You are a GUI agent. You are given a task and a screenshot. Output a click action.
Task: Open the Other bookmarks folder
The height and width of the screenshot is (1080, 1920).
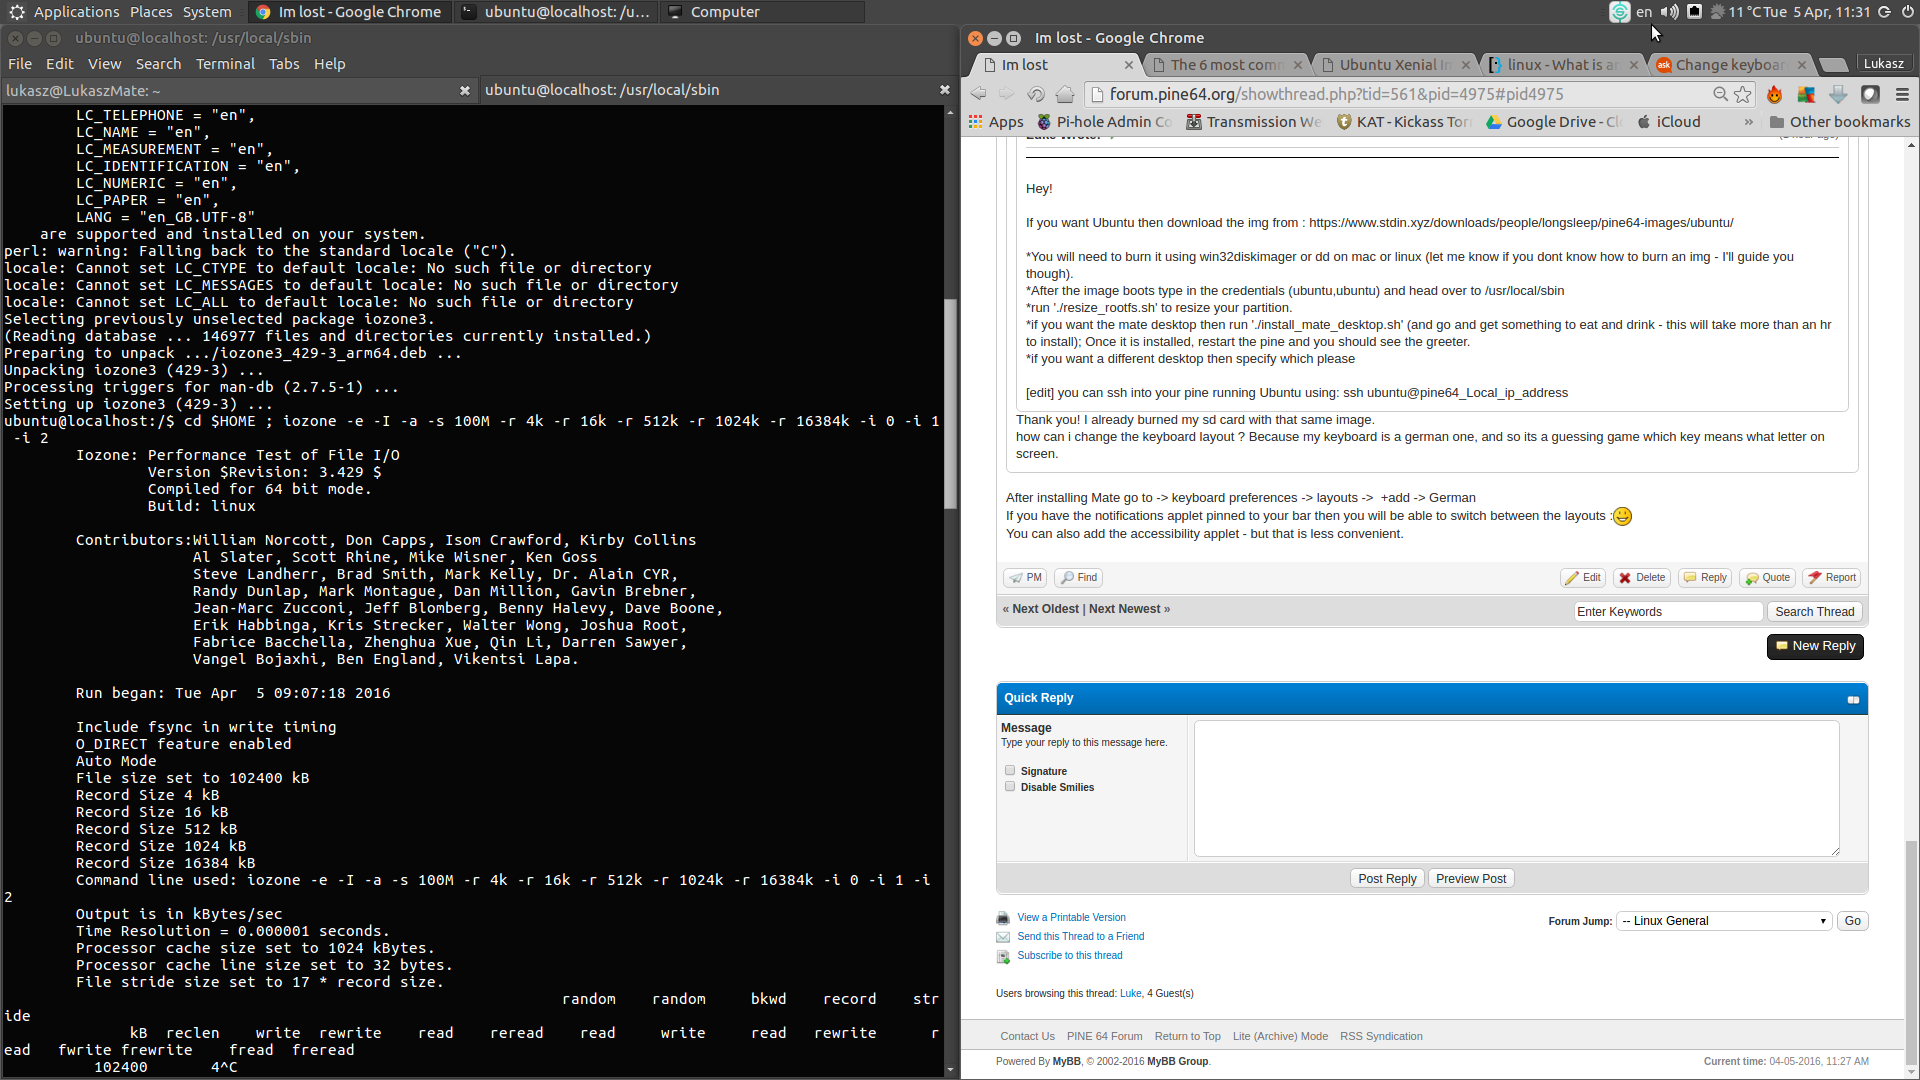pos(1839,122)
